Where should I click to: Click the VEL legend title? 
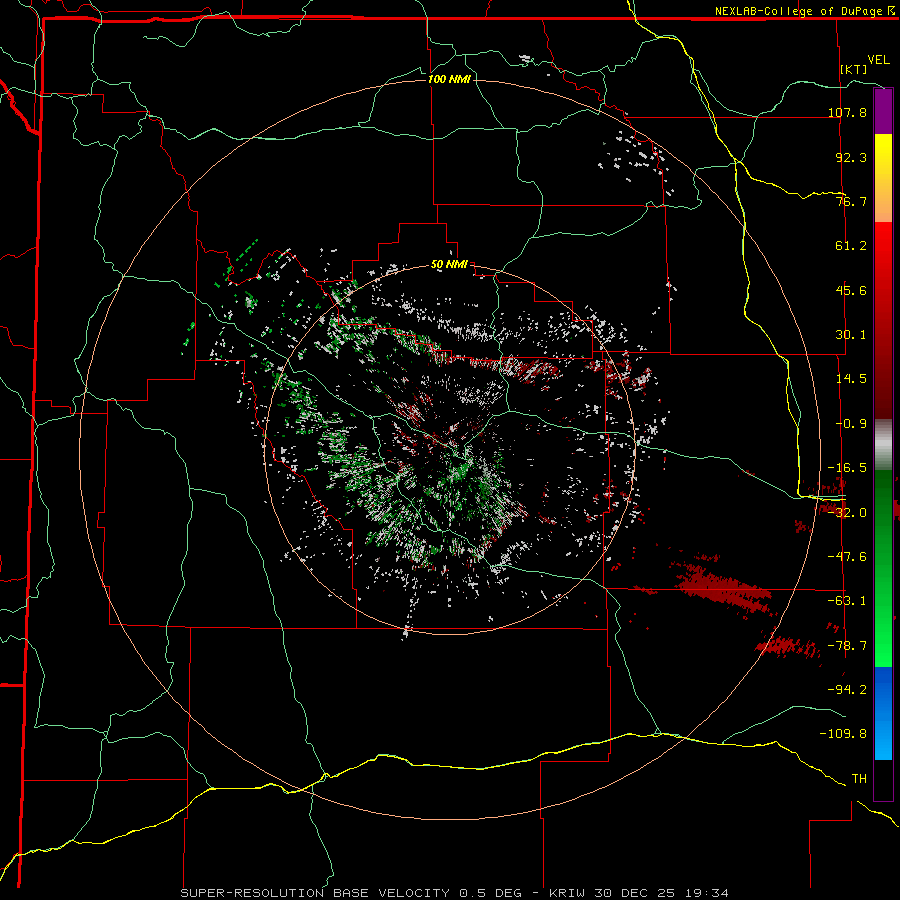coord(878,60)
